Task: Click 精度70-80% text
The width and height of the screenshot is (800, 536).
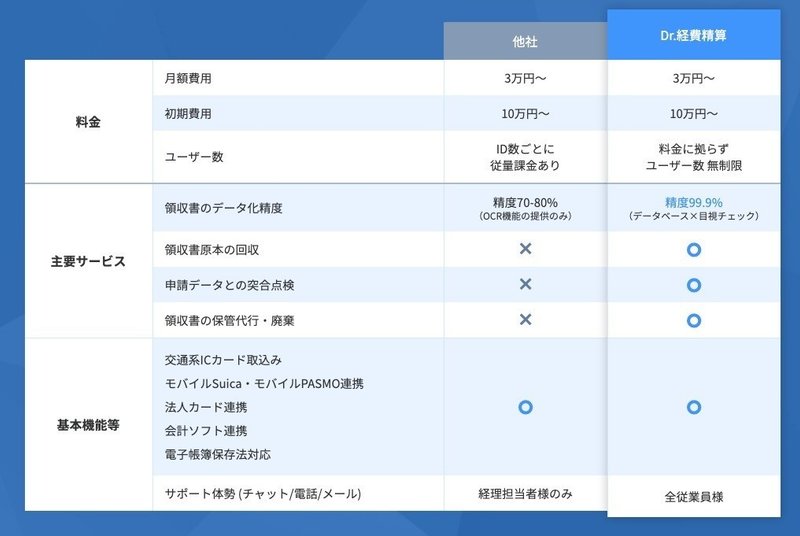Action: (x=525, y=202)
